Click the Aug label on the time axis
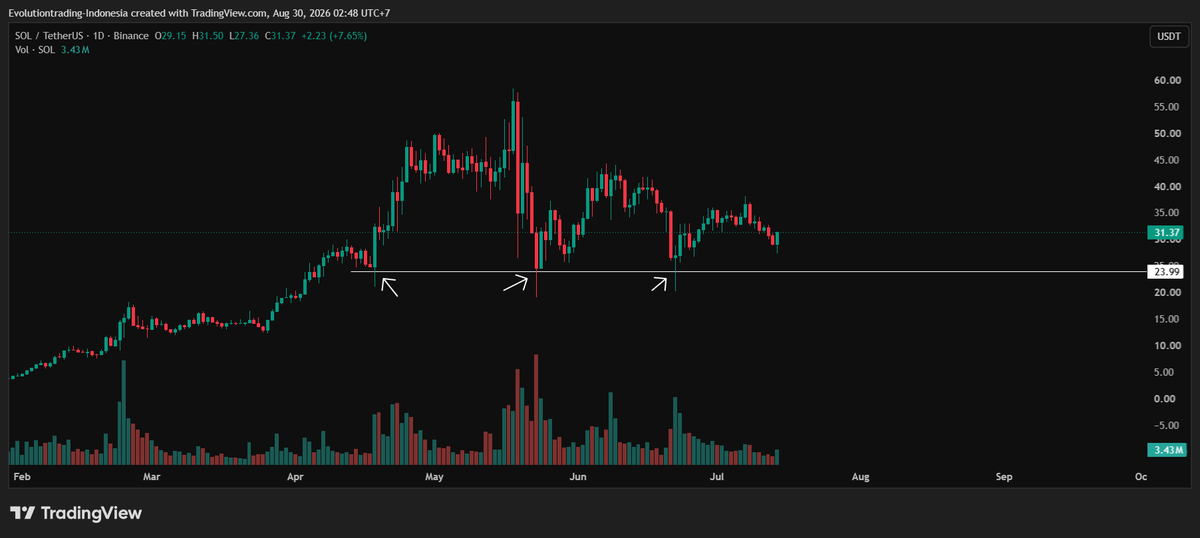 [860, 478]
